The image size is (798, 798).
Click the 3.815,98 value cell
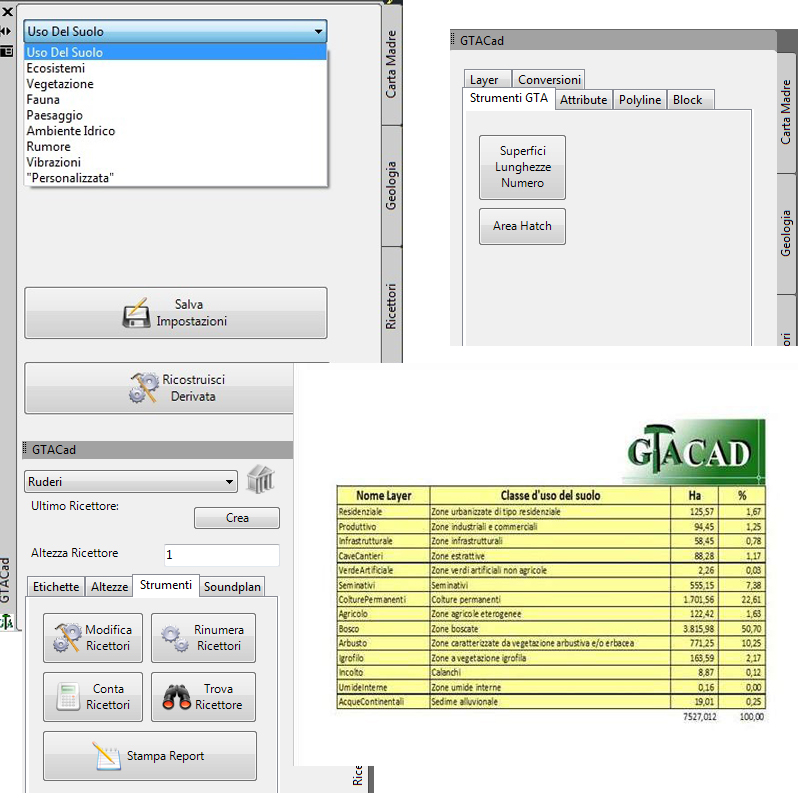tap(695, 629)
